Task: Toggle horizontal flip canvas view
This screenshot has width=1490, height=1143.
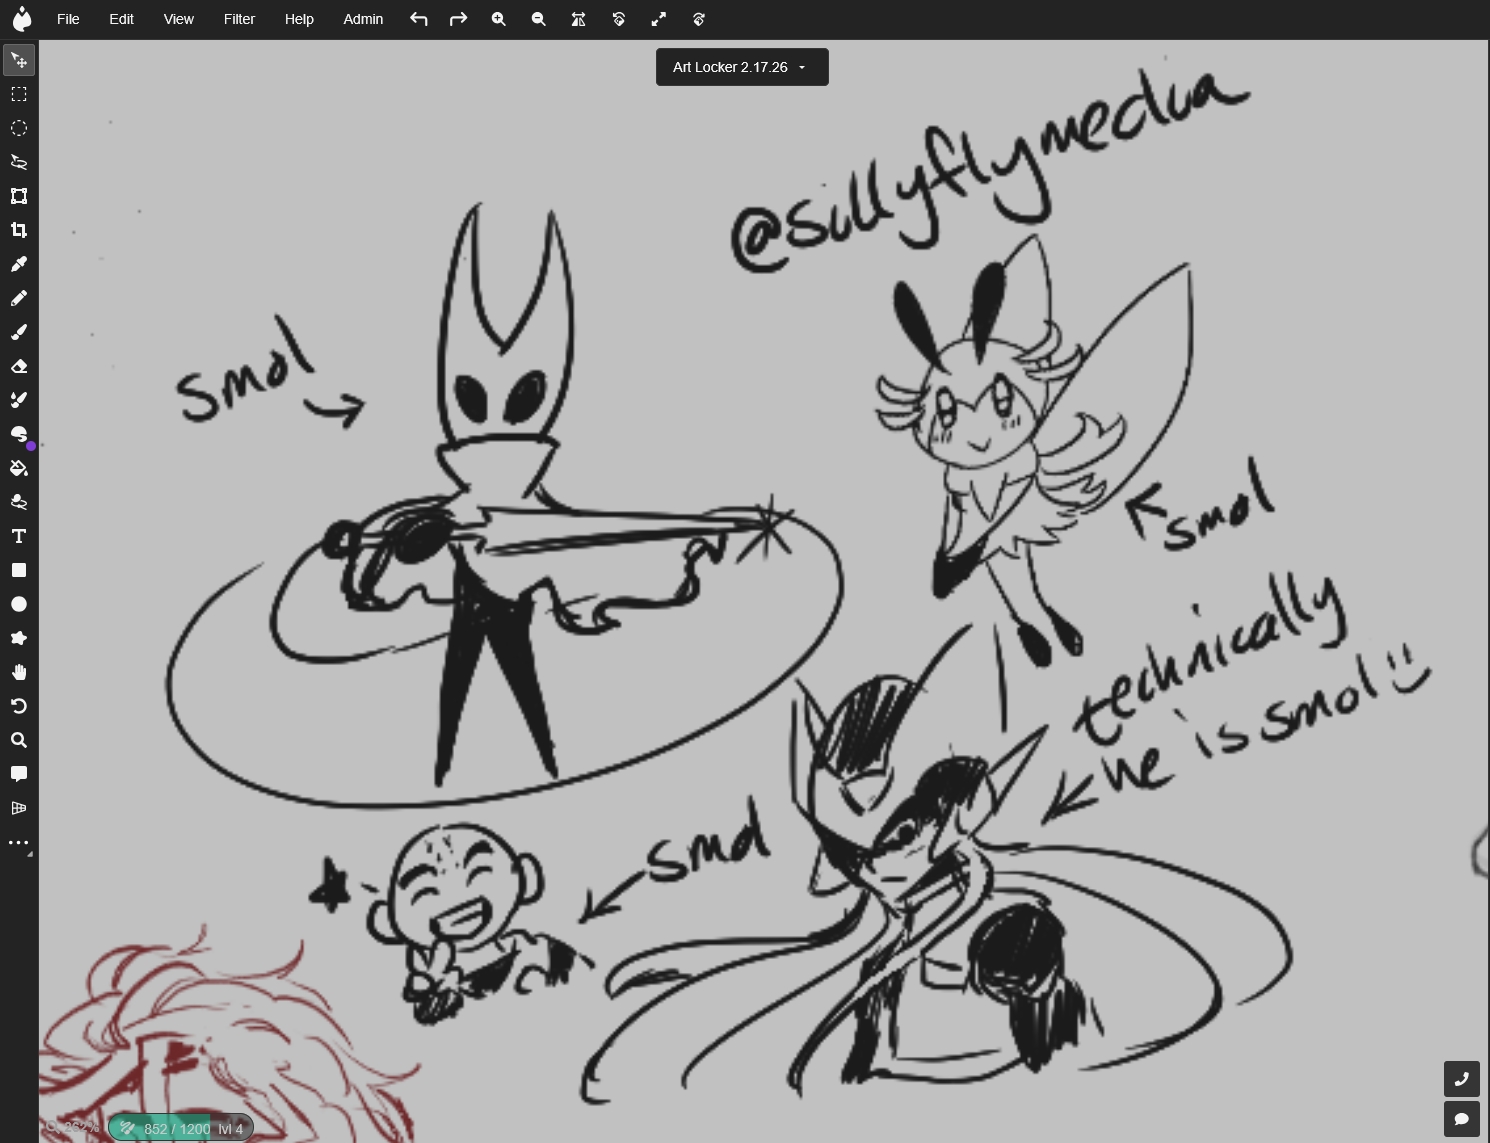Action: (578, 19)
